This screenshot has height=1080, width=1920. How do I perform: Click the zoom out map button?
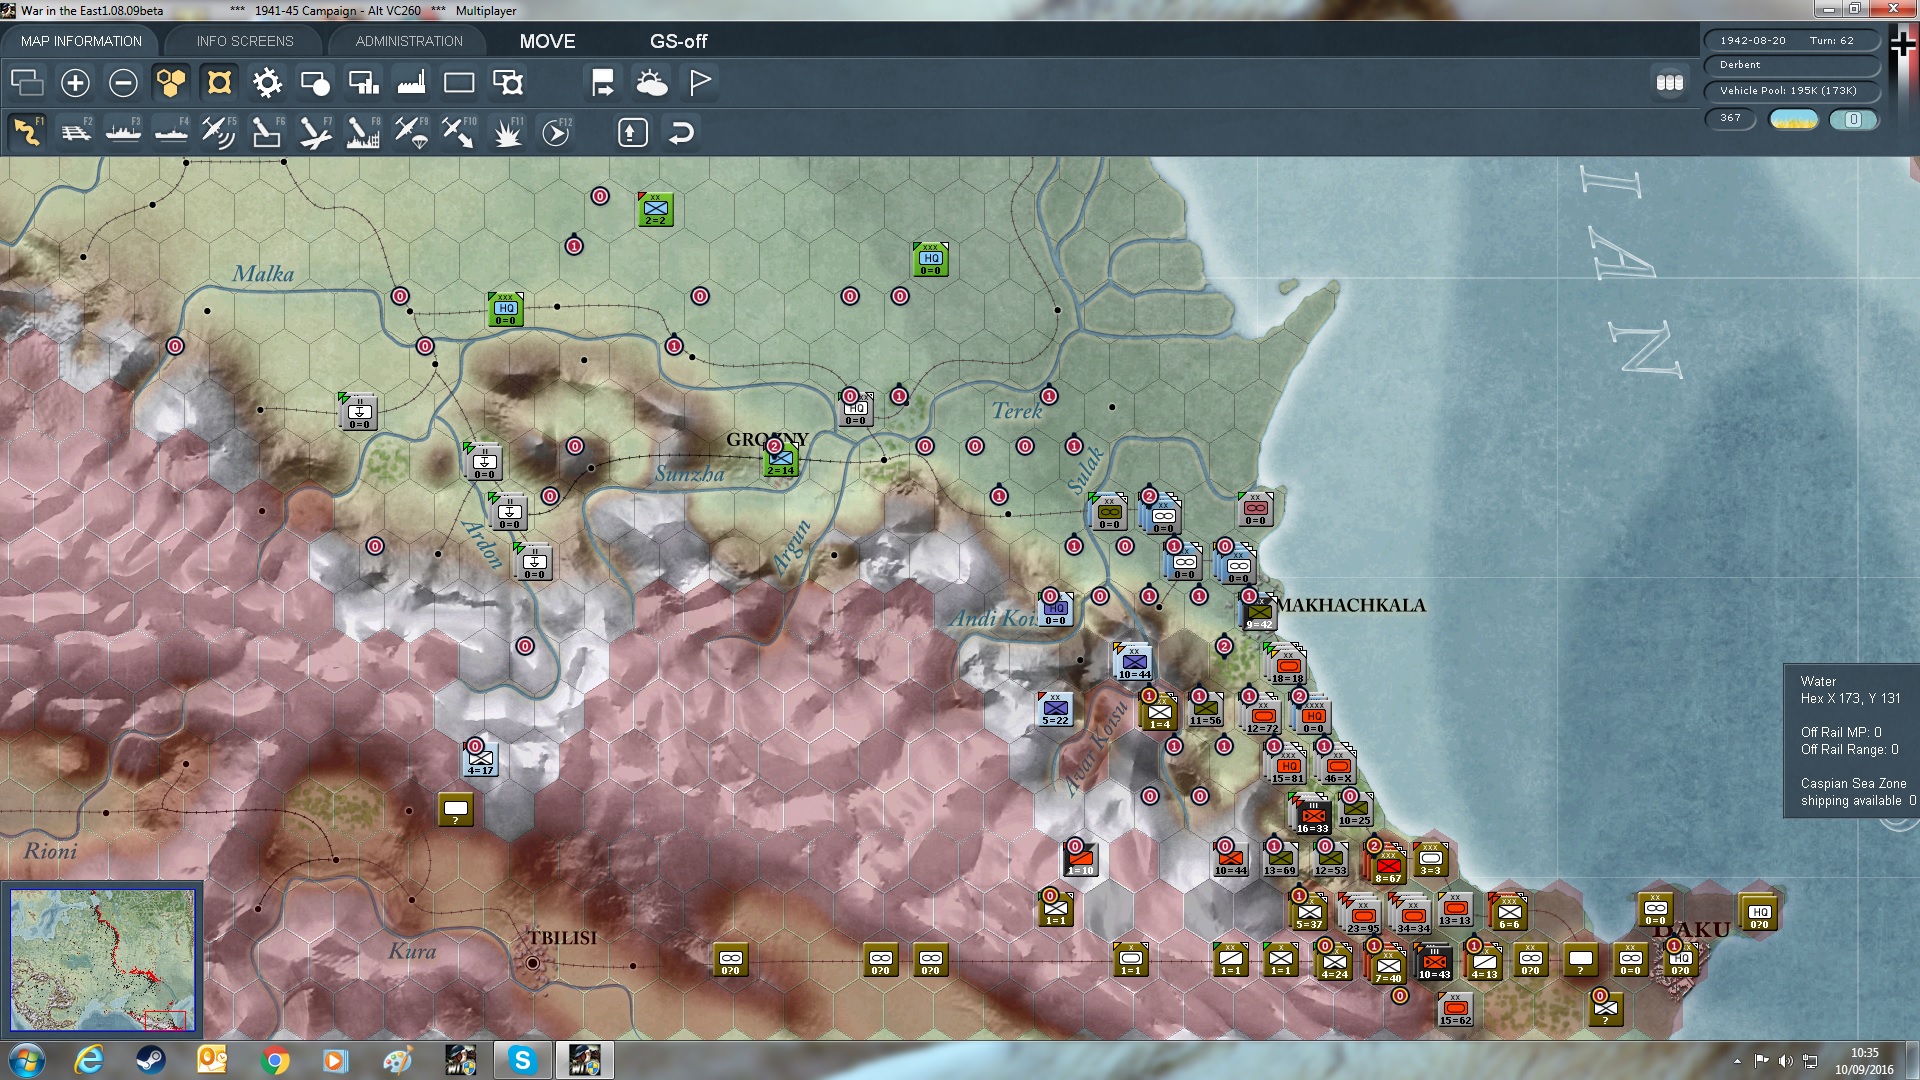[x=123, y=83]
